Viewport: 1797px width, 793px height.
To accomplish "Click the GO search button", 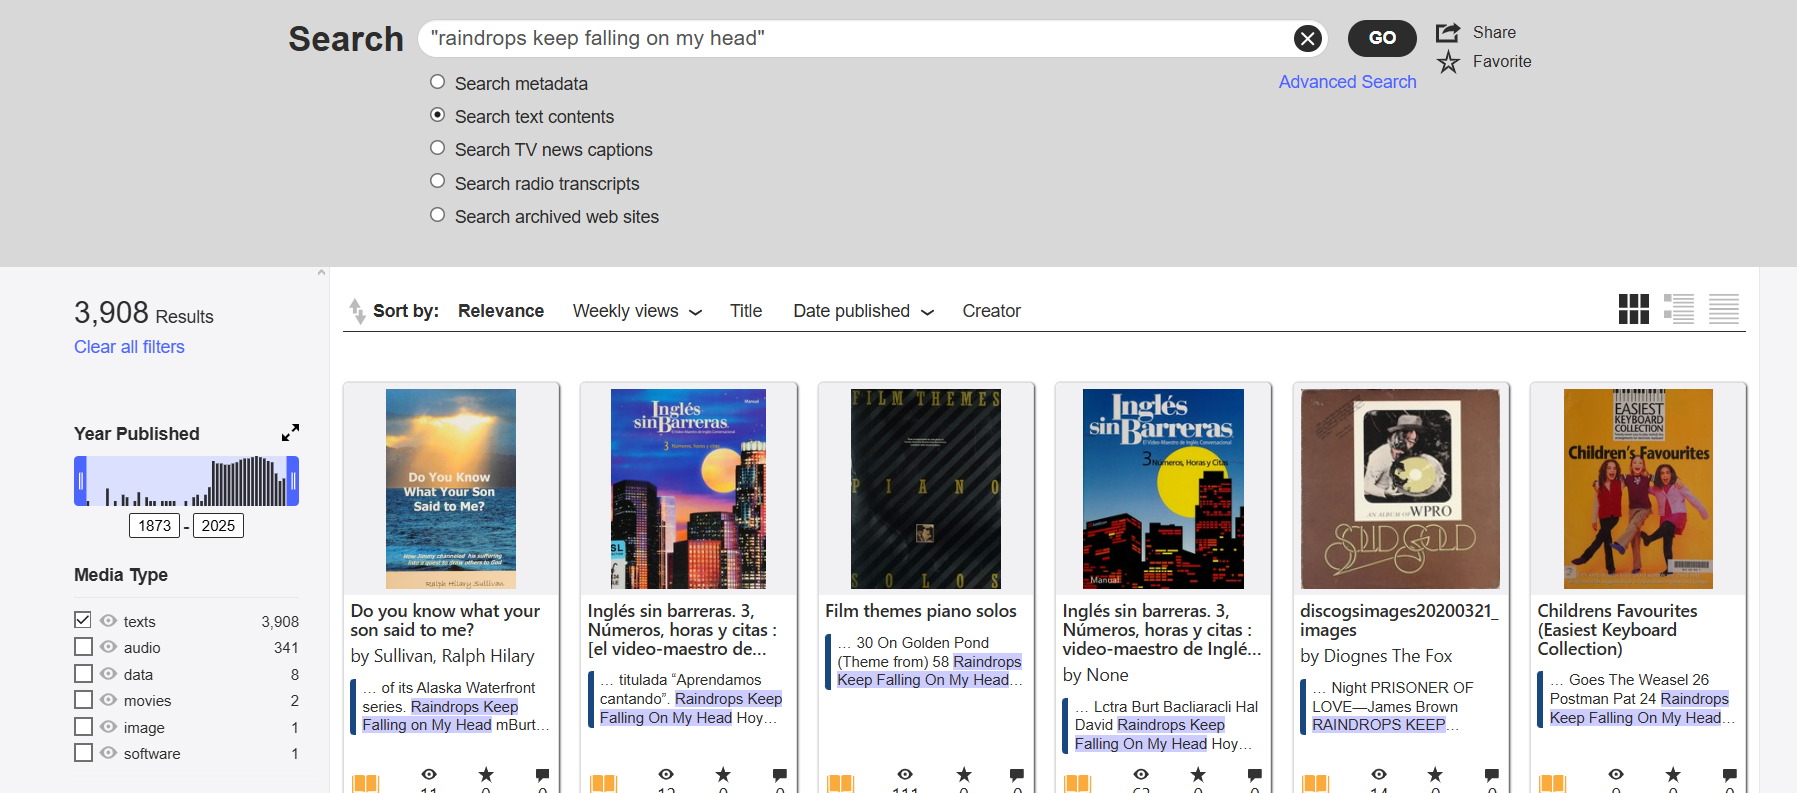I will coord(1382,38).
